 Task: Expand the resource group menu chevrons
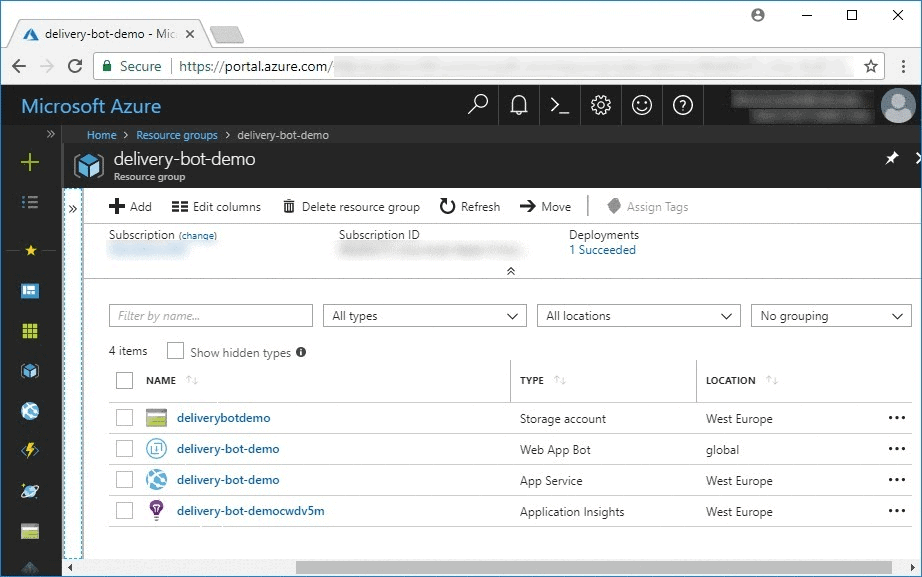point(73,208)
